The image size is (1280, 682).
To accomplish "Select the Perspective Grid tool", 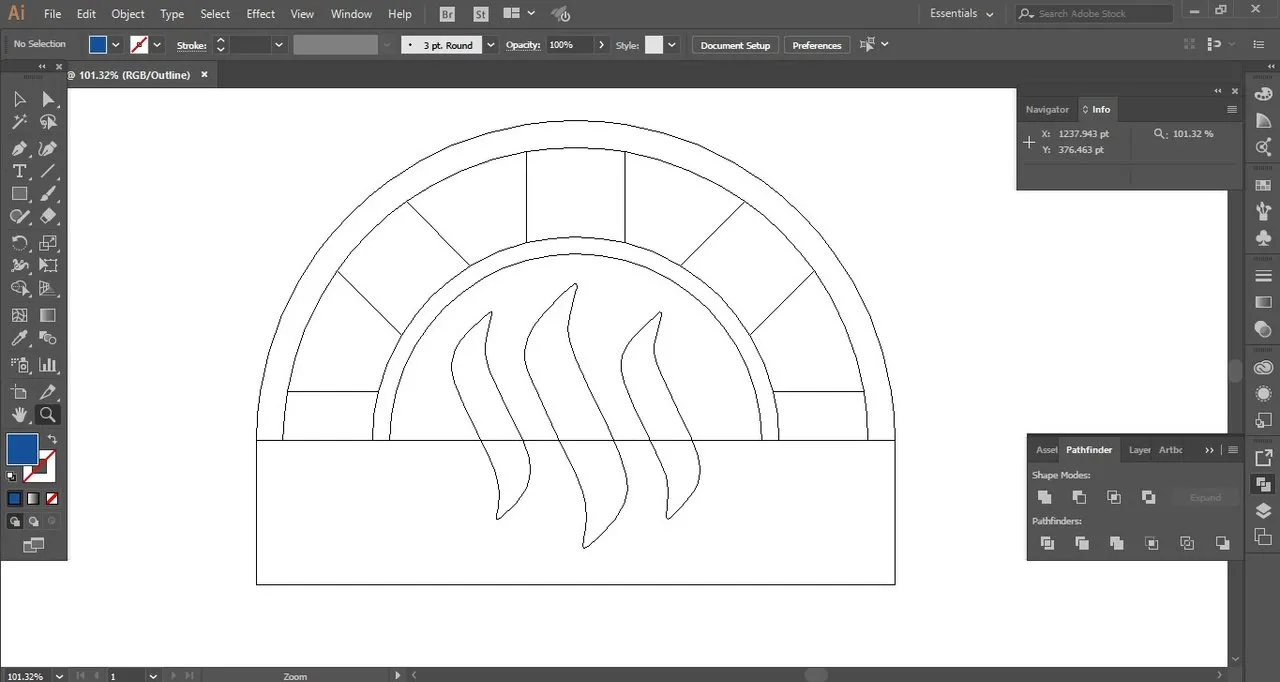I will (x=48, y=289).
